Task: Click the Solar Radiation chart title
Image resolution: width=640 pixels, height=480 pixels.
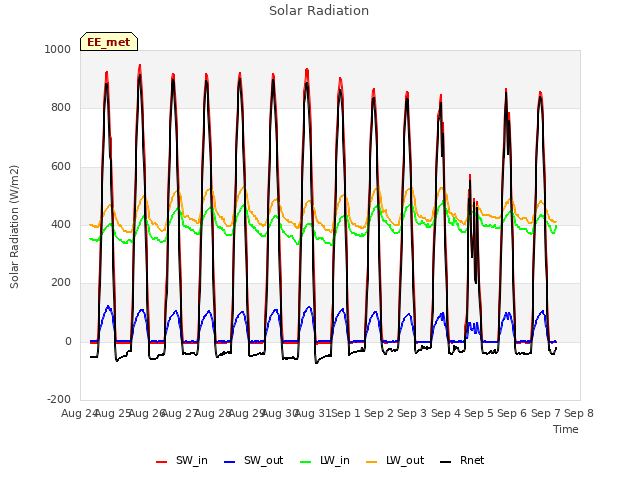Action: [x=319, y=11]
